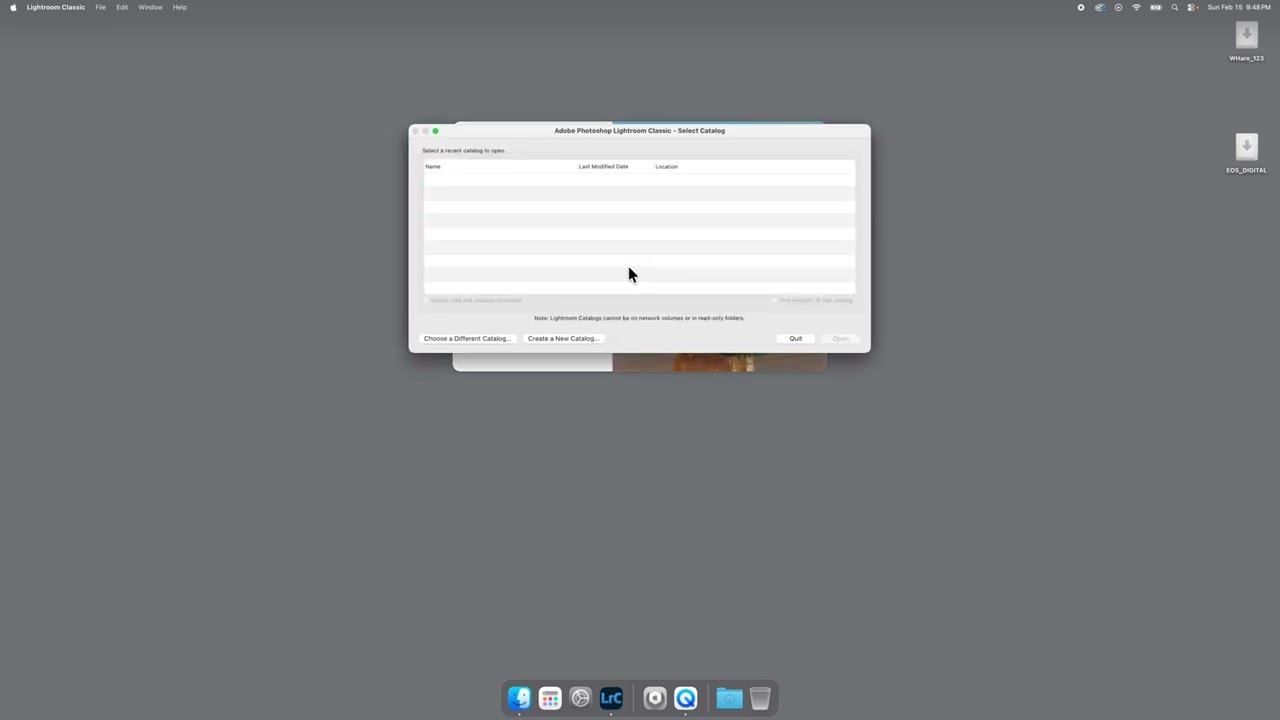Viewport: 1280px width, 720px height.
Task: Select the EOS_DIGITAL drive on the desktop
Action: [x=1246, y=154]
